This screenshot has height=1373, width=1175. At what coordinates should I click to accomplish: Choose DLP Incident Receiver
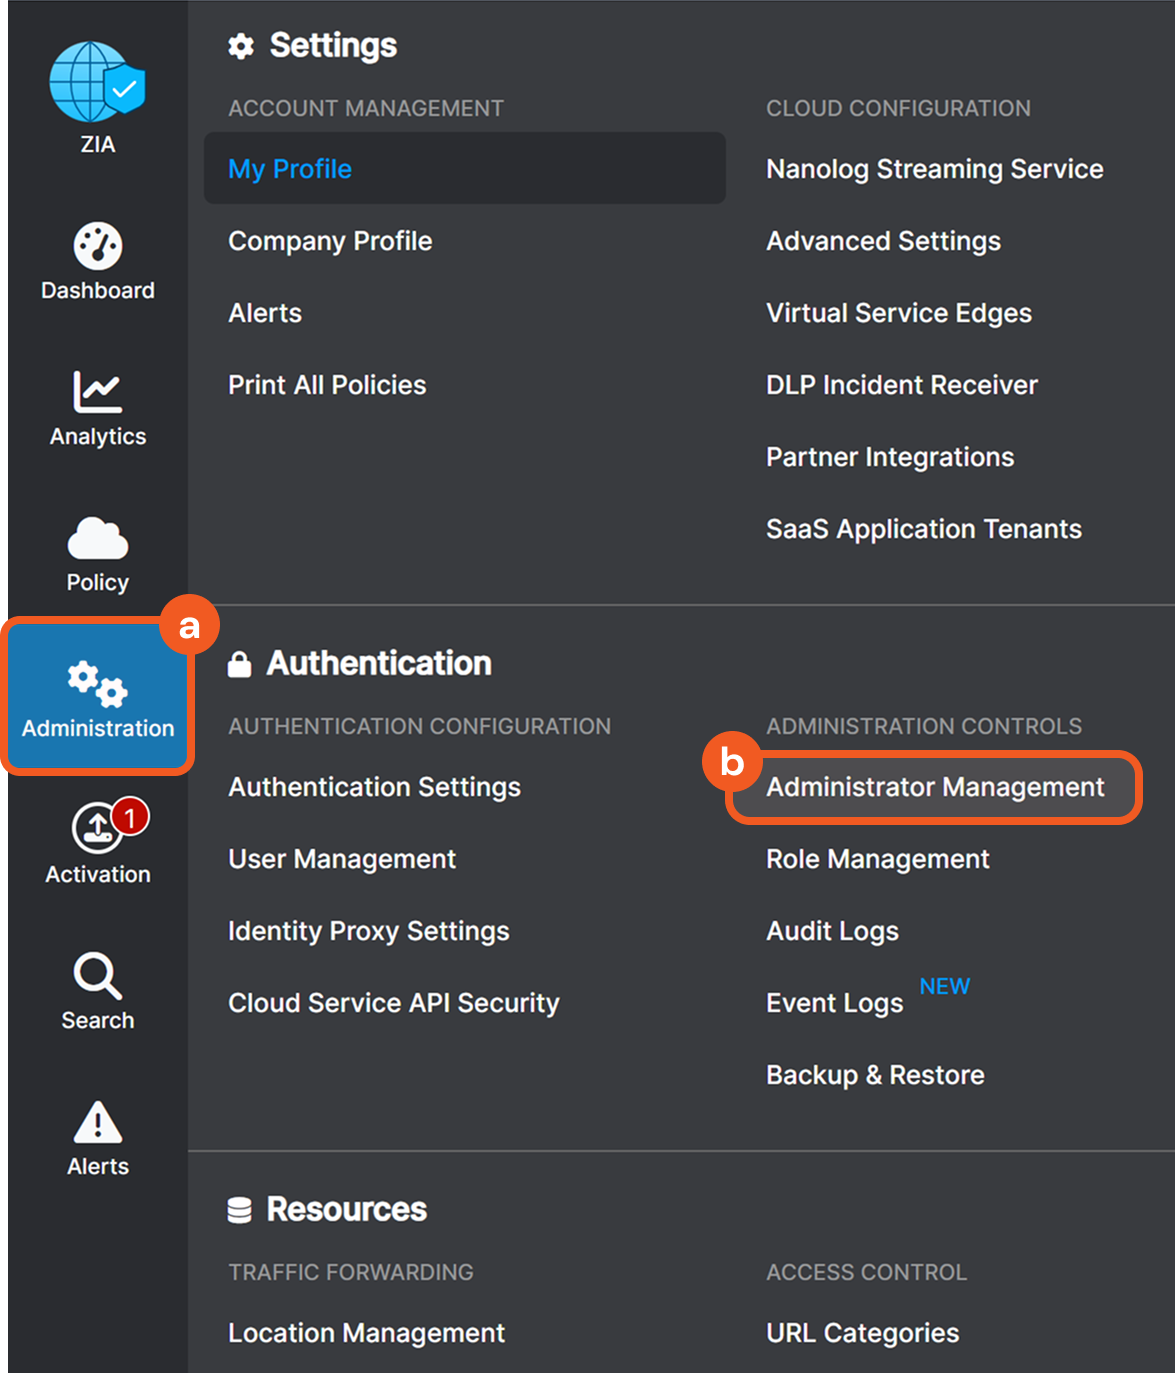point(901,385)
